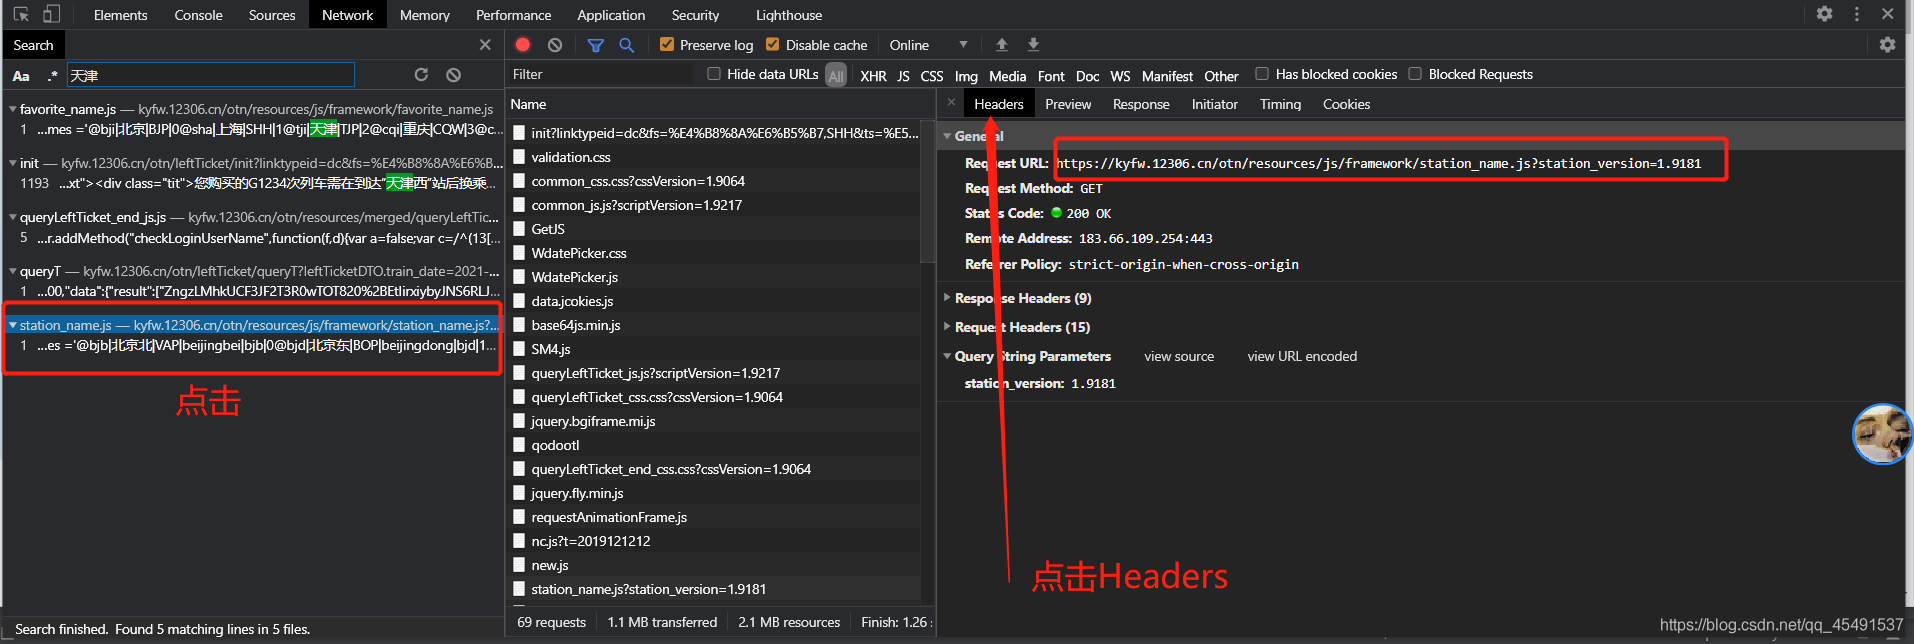The height and width of the screenshot is (644, 1914).
Task: Switch to the Console tab
Action: pos(198,15)
